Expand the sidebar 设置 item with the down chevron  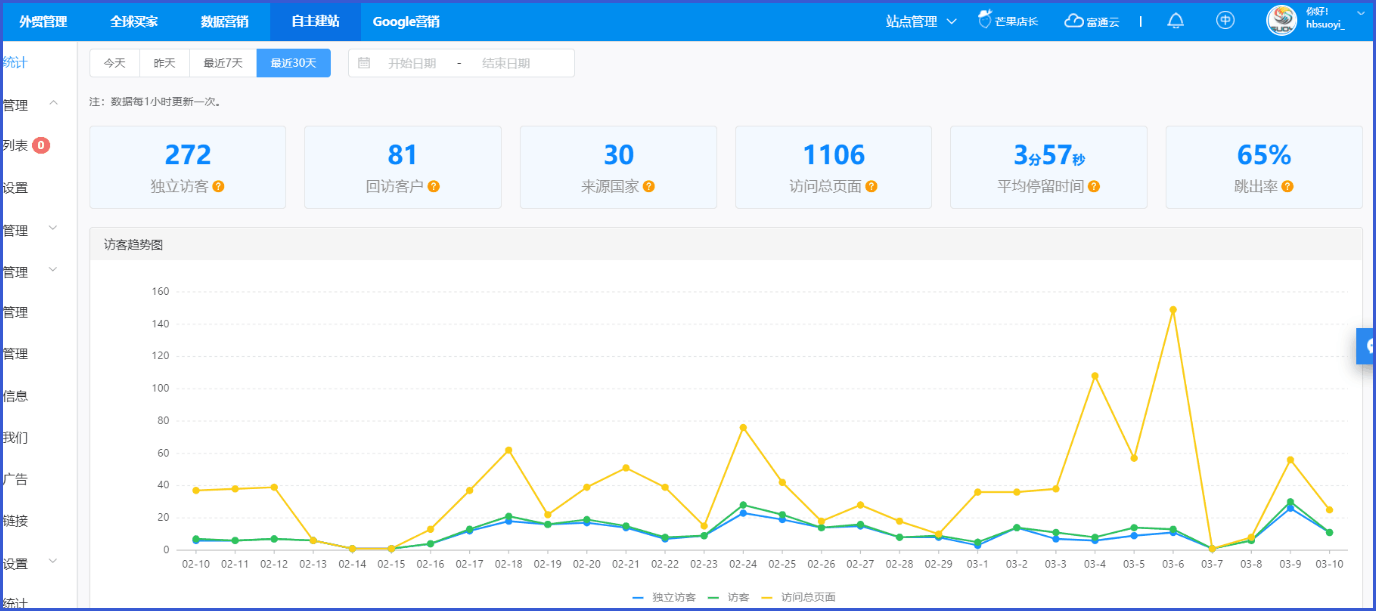pos(54,562)
